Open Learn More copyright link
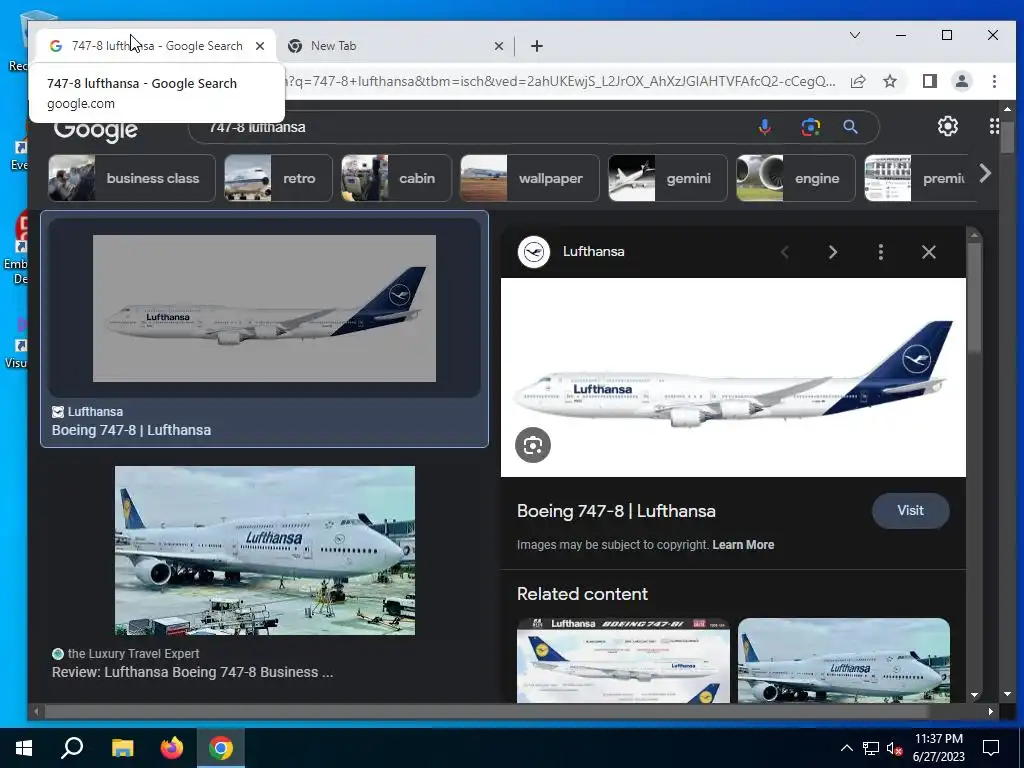Image resolution: width=1024 pixels, height=768 pixels. [x=743, y=545]
